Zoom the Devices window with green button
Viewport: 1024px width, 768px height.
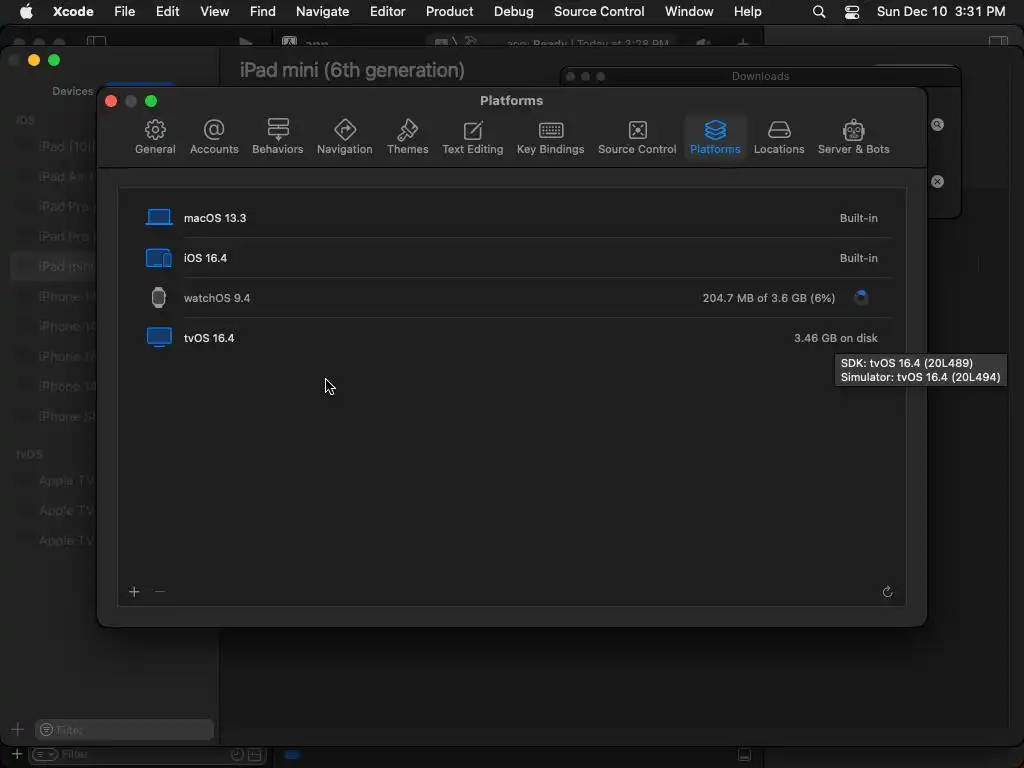point(54,60)
